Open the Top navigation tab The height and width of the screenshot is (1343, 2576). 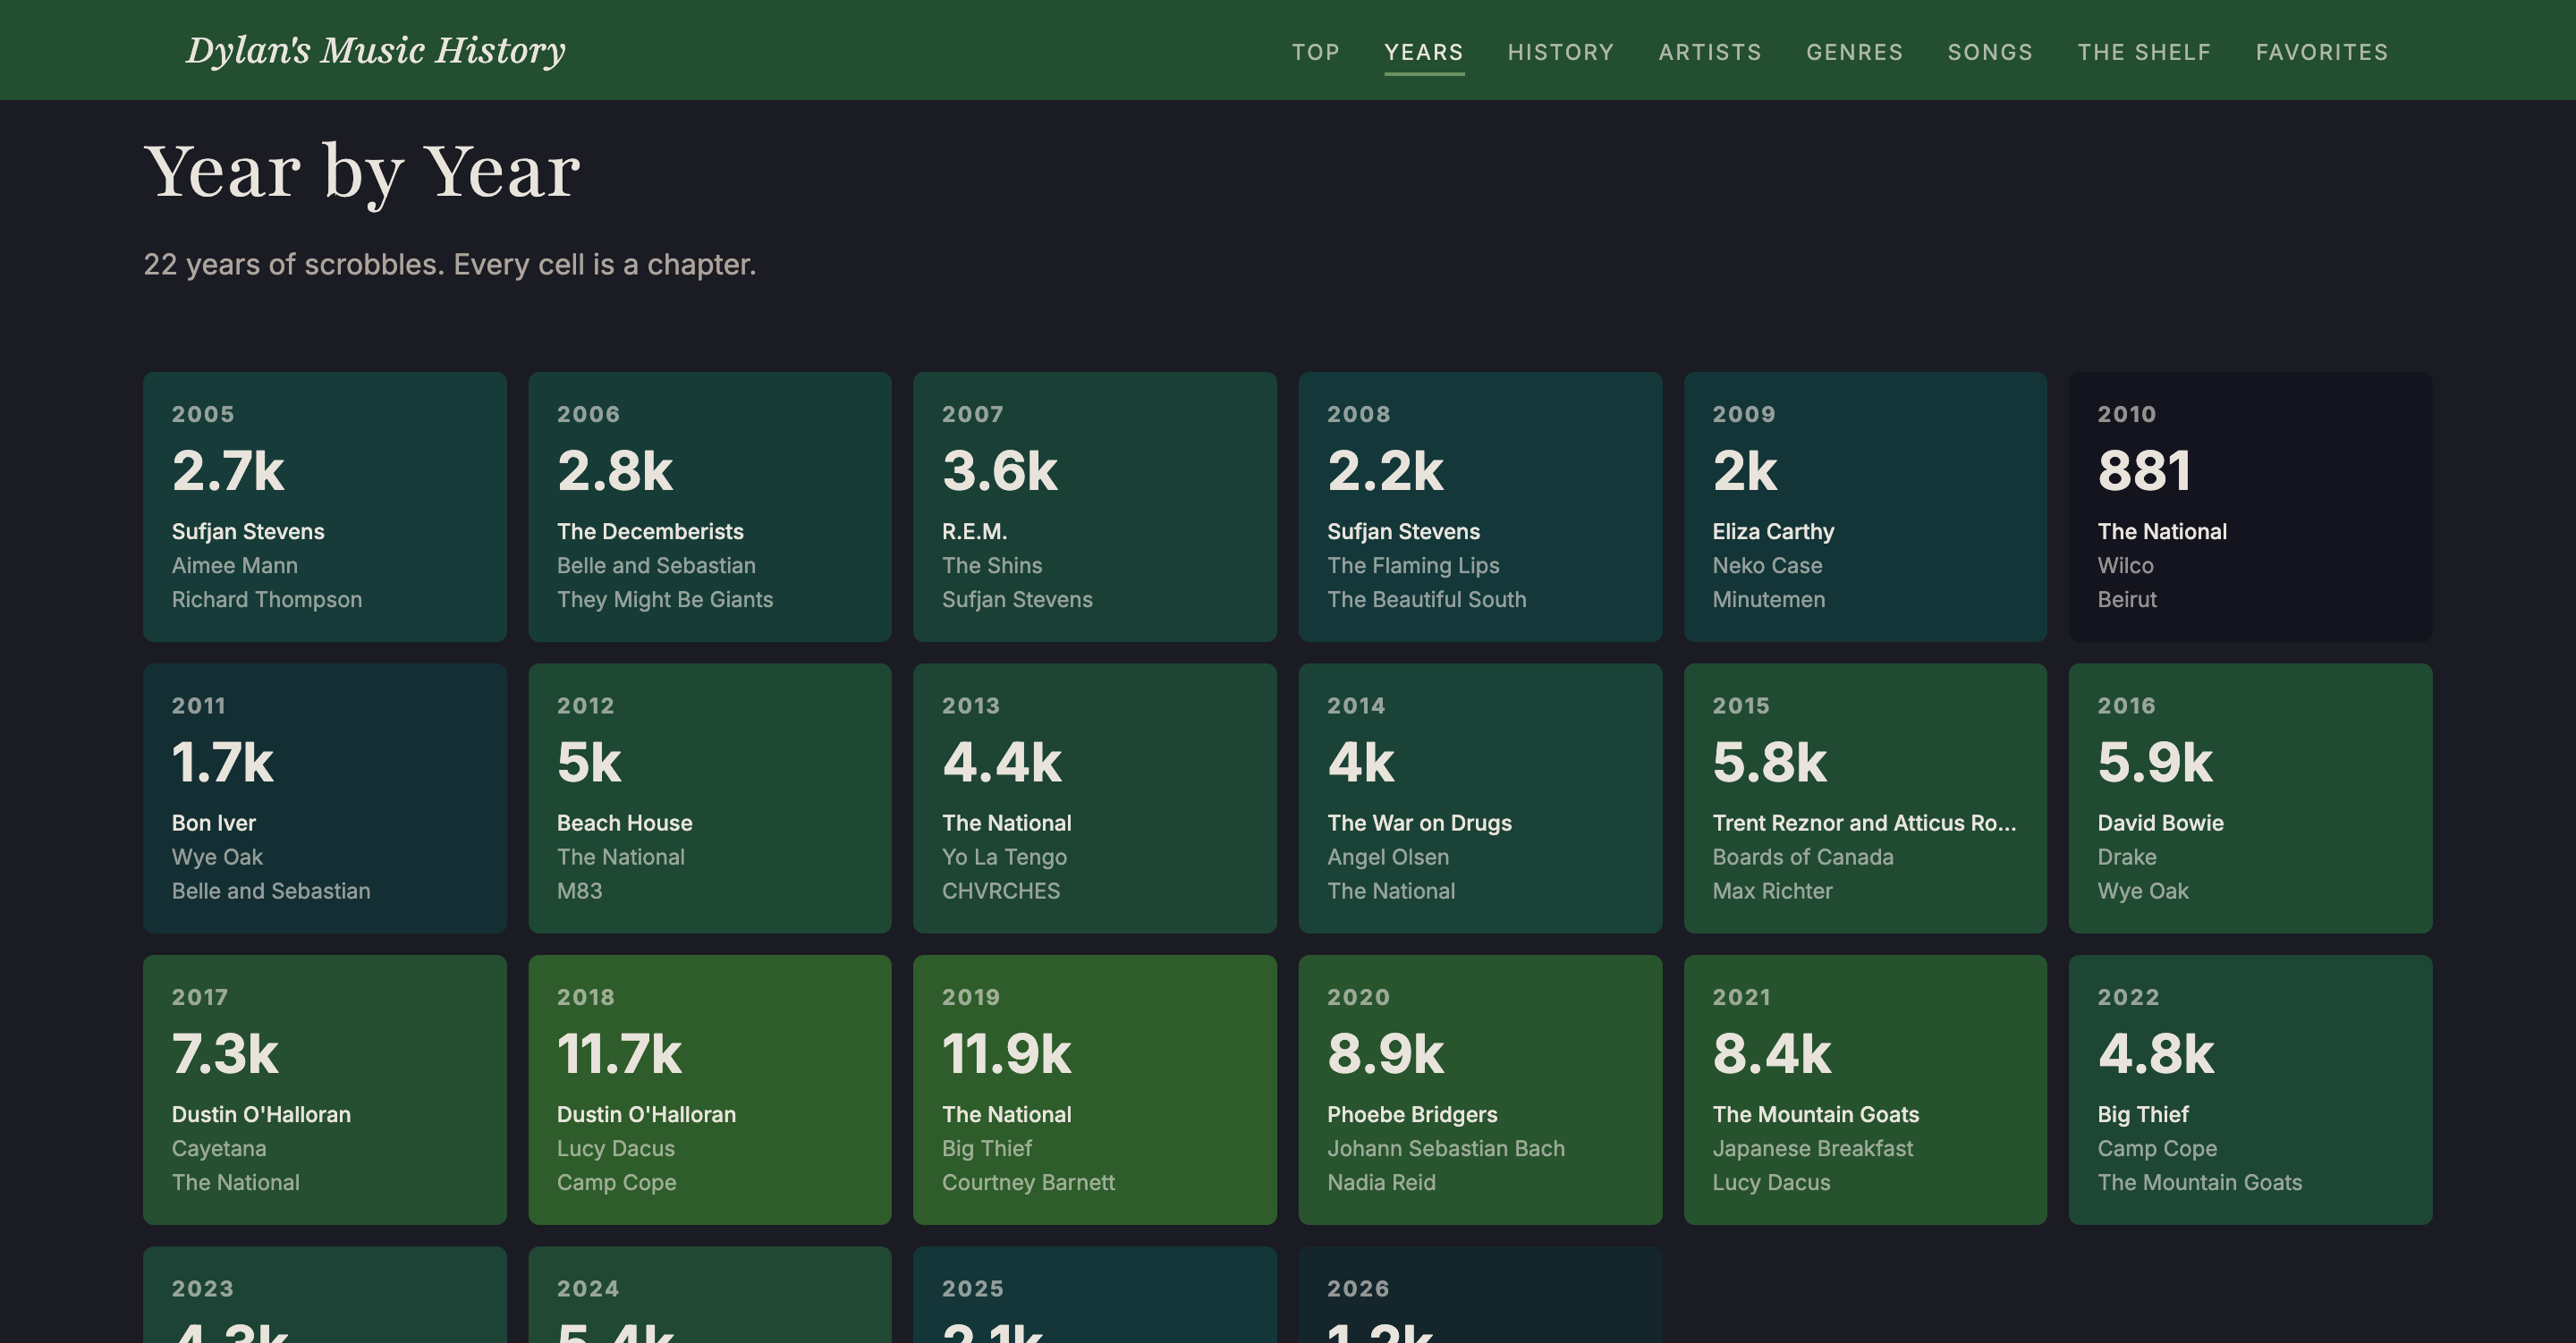pos(1314,52)
